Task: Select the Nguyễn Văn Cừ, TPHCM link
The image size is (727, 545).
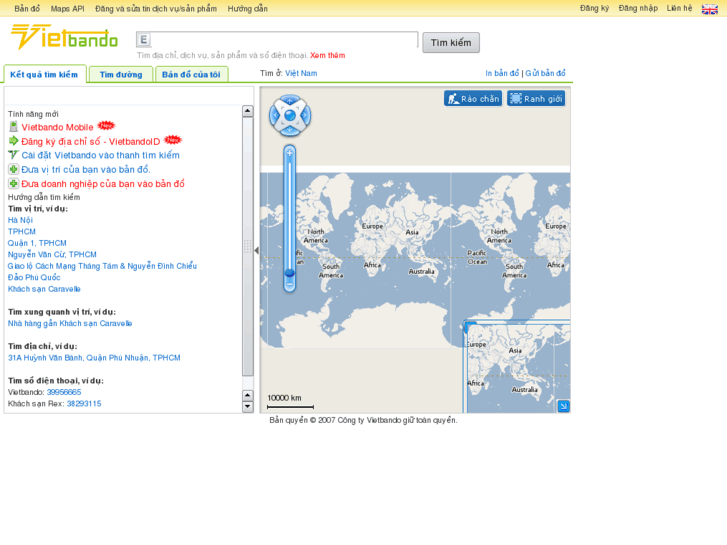Action: [x=52, y=254]
